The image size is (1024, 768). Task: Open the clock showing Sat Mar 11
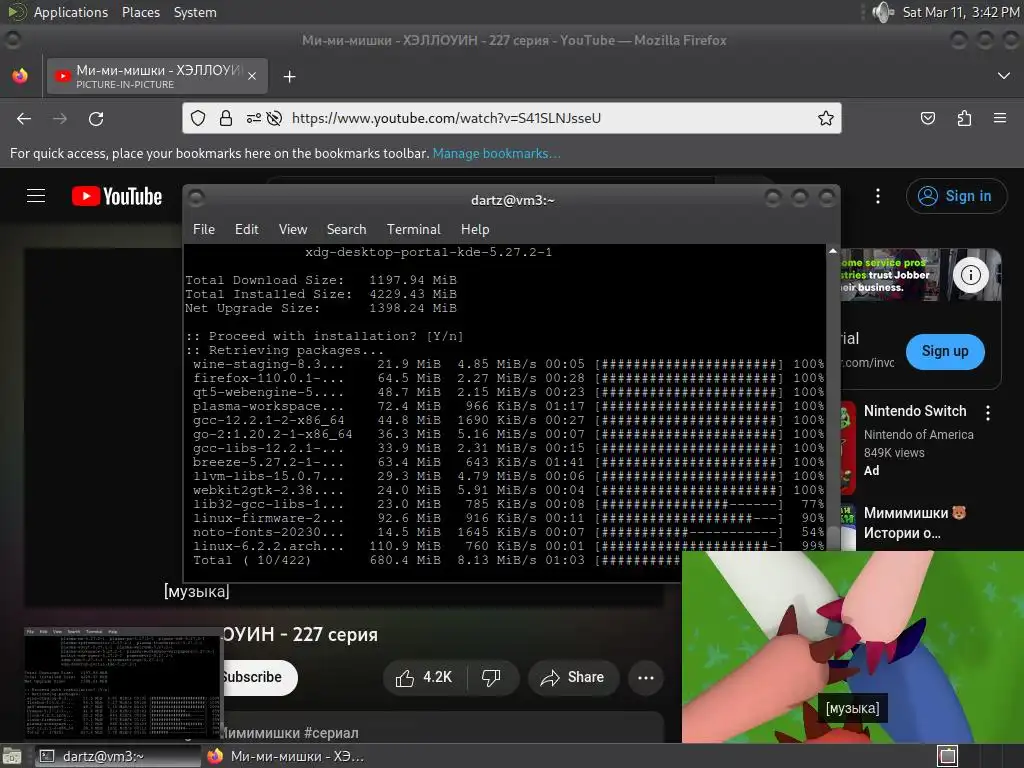[x=961, y=12]
